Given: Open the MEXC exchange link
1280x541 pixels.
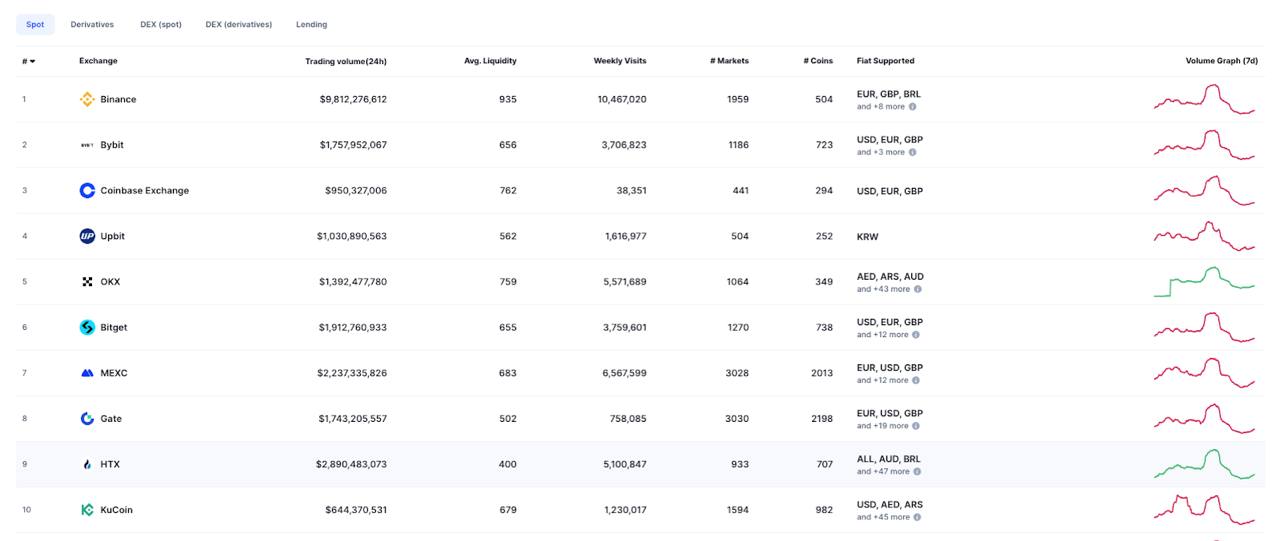Looking at the screenshot, I should [x=113, y=373].
